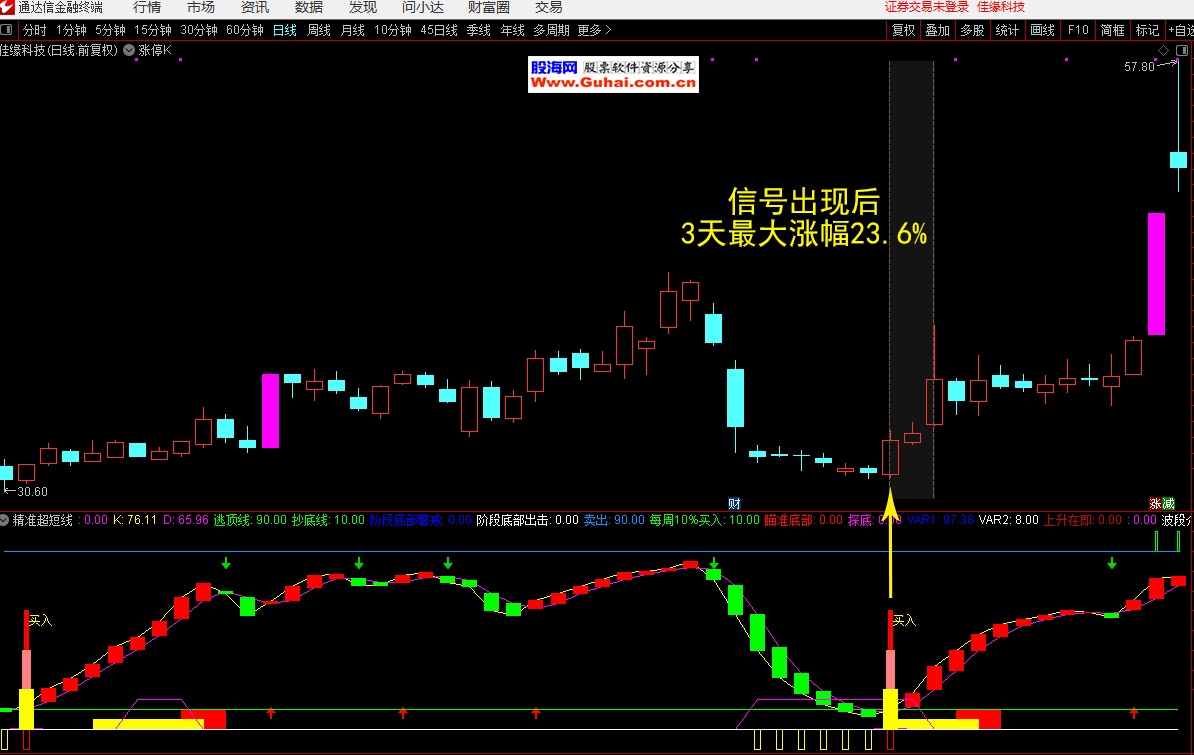The width and height of the screenshot is (1194, 755).
Task: Click the magenta limit-up candle near 57.80
Action: (1156, 273)
